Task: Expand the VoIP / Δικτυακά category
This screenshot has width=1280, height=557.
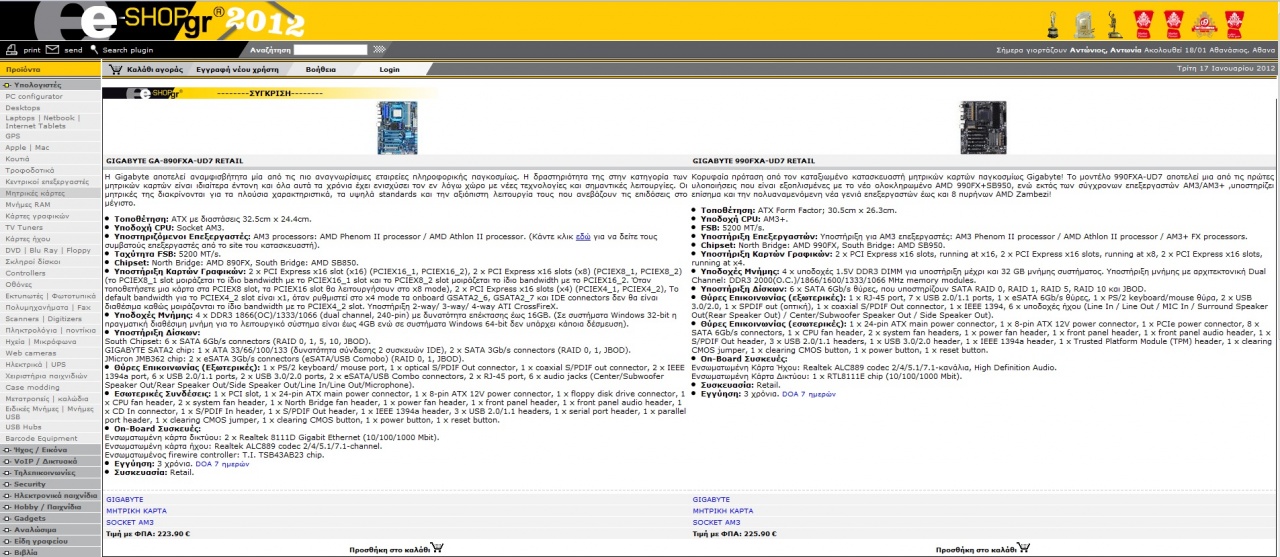Action: (x=50, y=461)
